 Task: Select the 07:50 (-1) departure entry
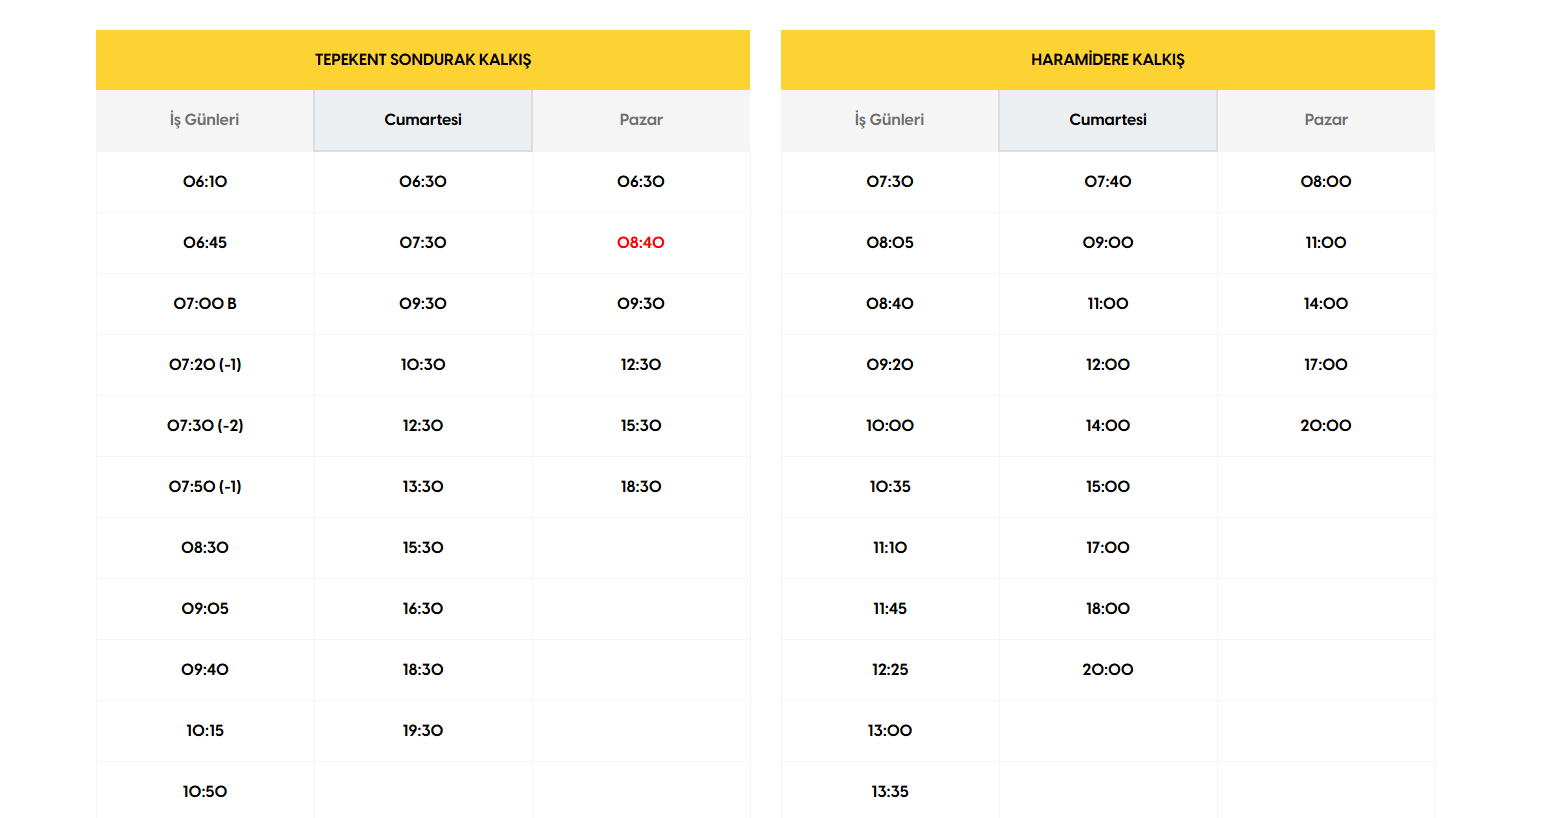pyautogui.click(x=205, y=487)
